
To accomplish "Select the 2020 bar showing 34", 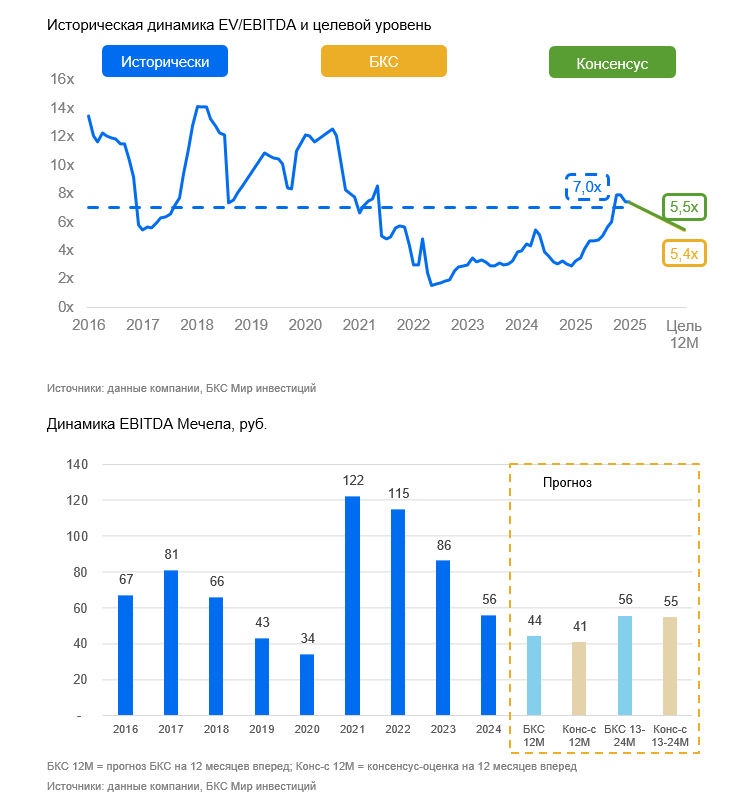I will point(307,685).
